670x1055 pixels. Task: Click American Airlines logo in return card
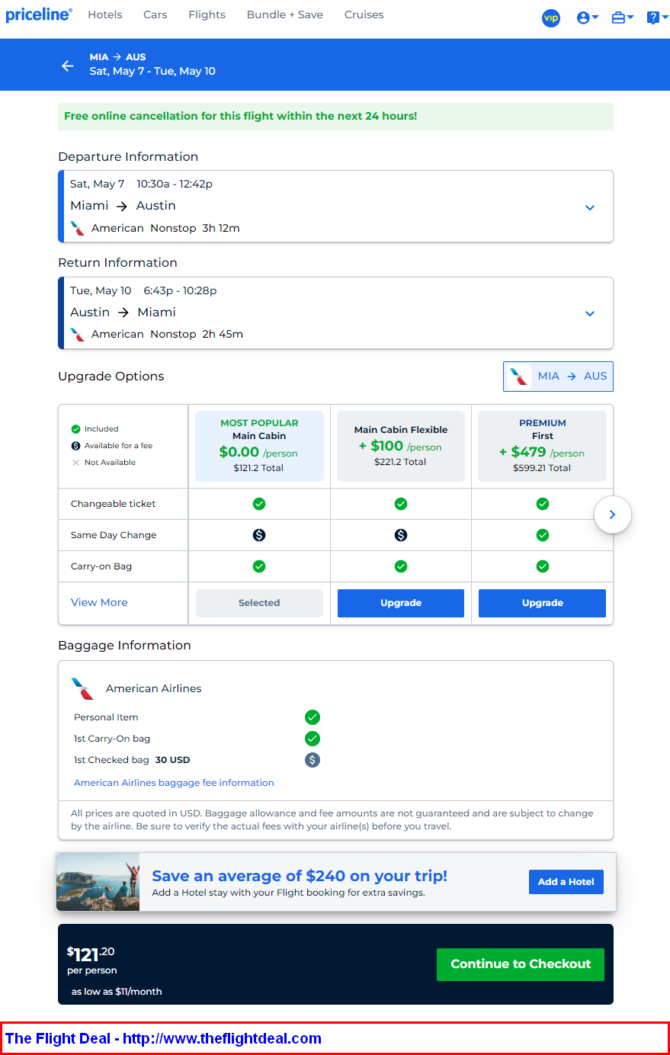tap(78, 334)
